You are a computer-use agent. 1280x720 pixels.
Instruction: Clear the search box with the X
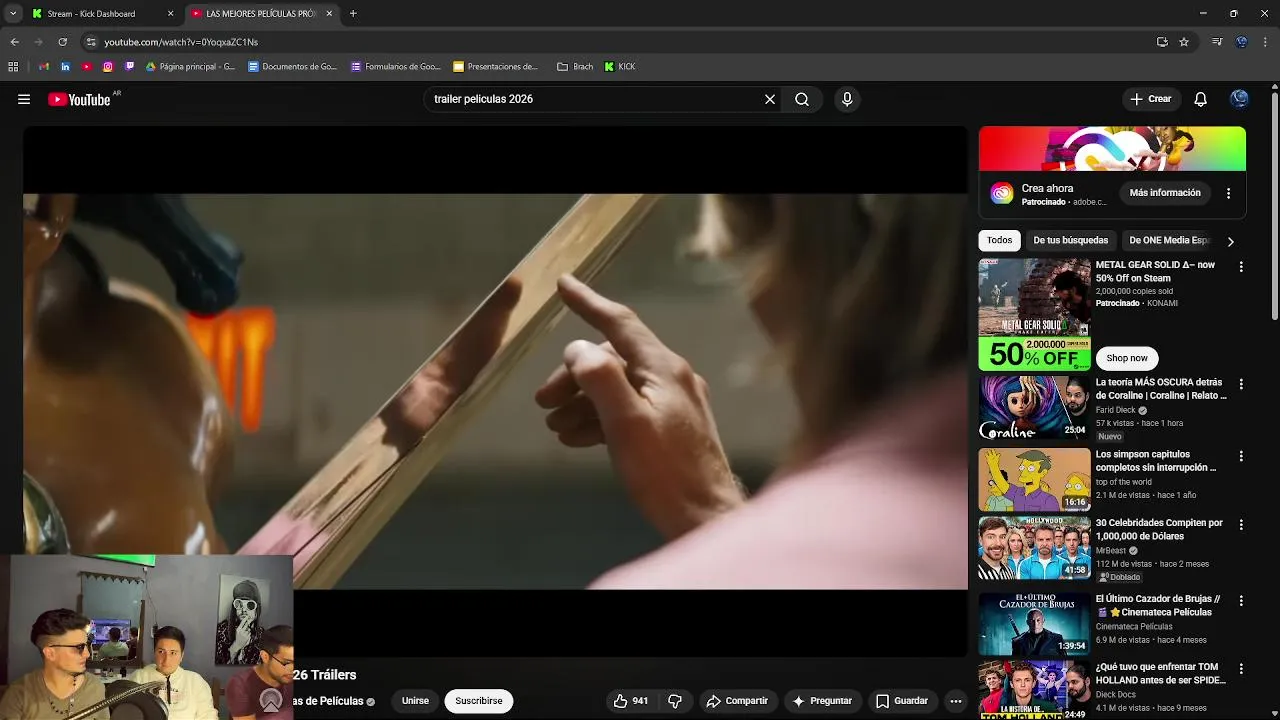[770, 99]
